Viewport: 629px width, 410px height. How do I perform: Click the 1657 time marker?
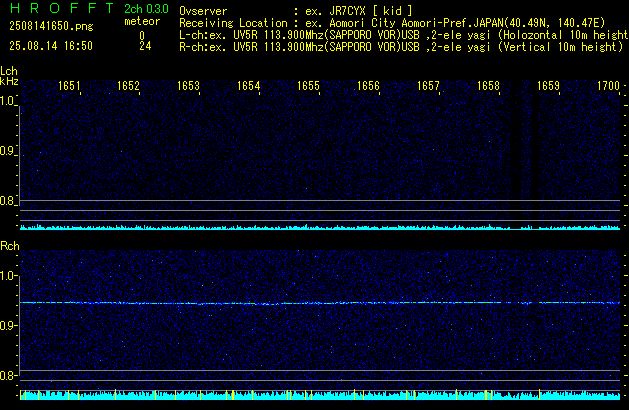coord(428,86)
